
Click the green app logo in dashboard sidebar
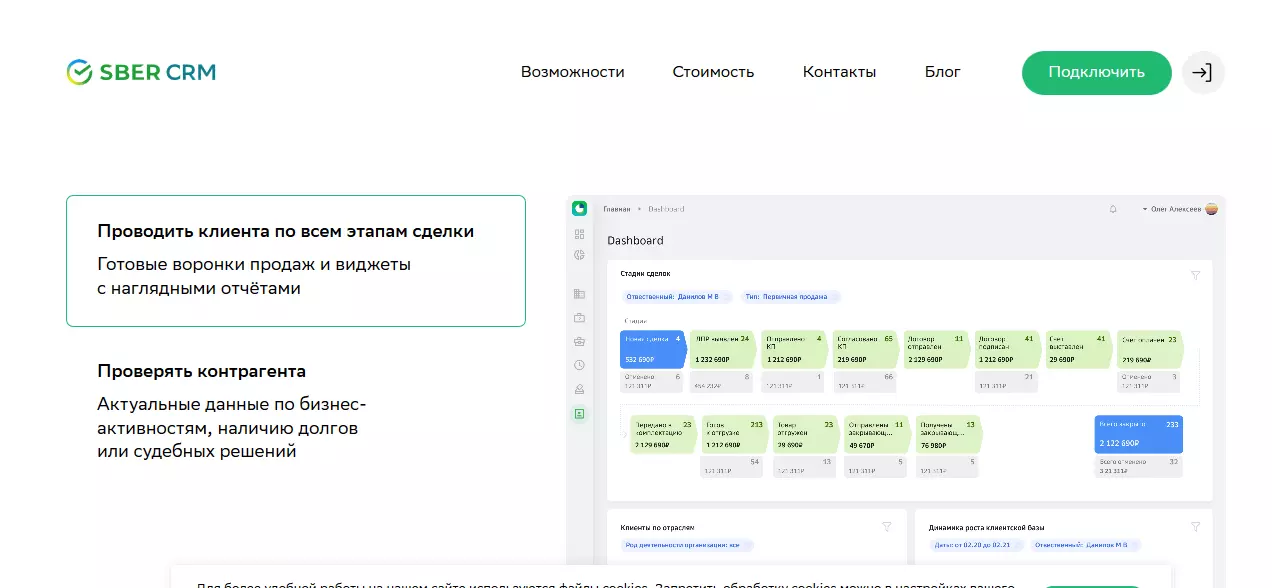[x=579, y=209]
